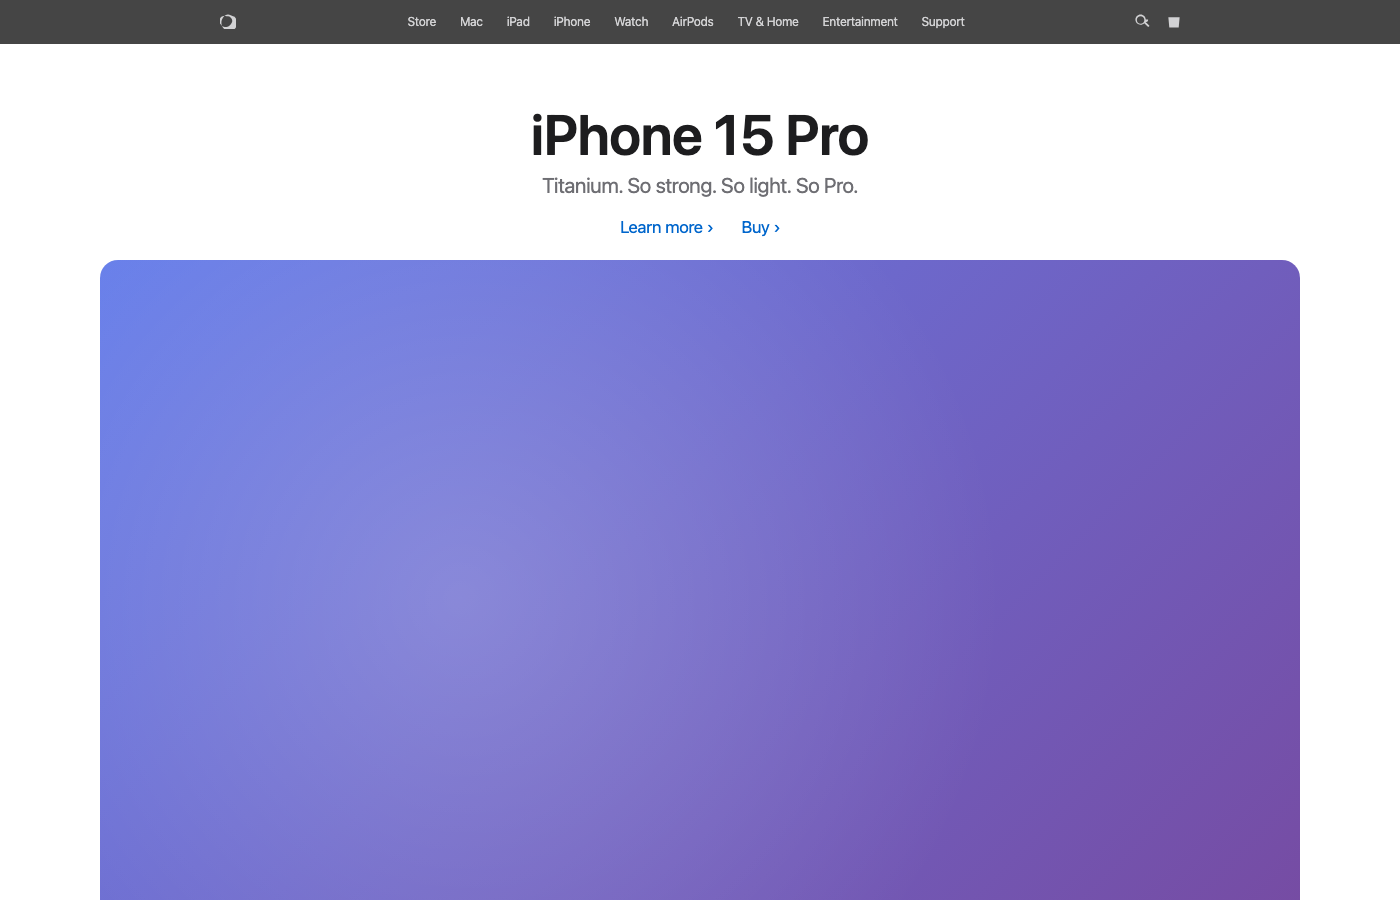Click the Apple logo home icon
This screenshot has width=1400, height=900.
228,22
